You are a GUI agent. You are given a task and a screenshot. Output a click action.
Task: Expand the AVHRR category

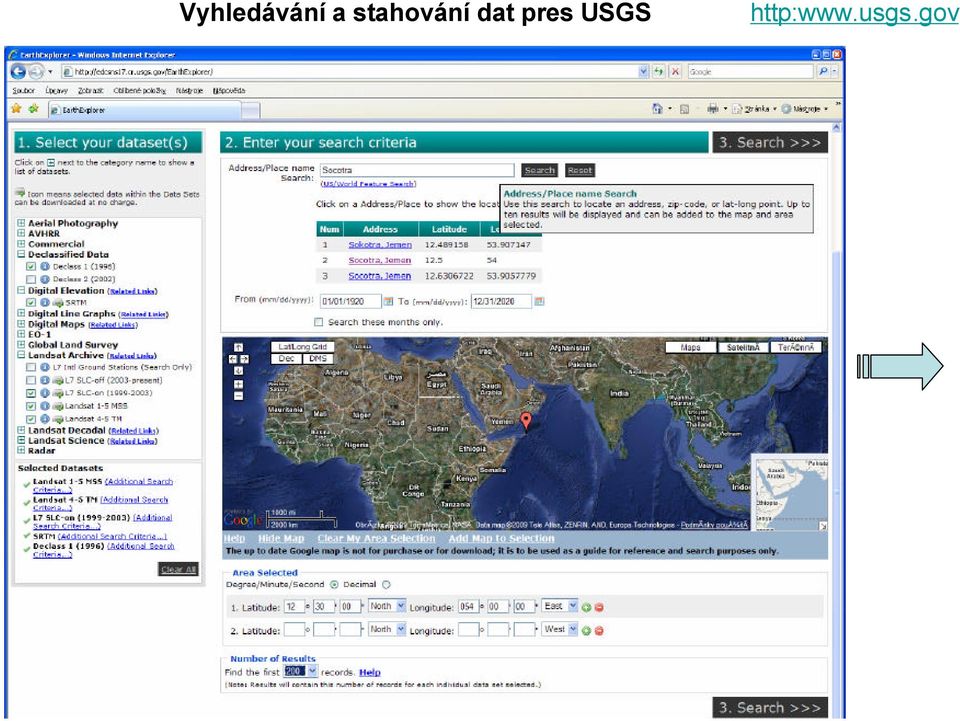tap(21, 233)
